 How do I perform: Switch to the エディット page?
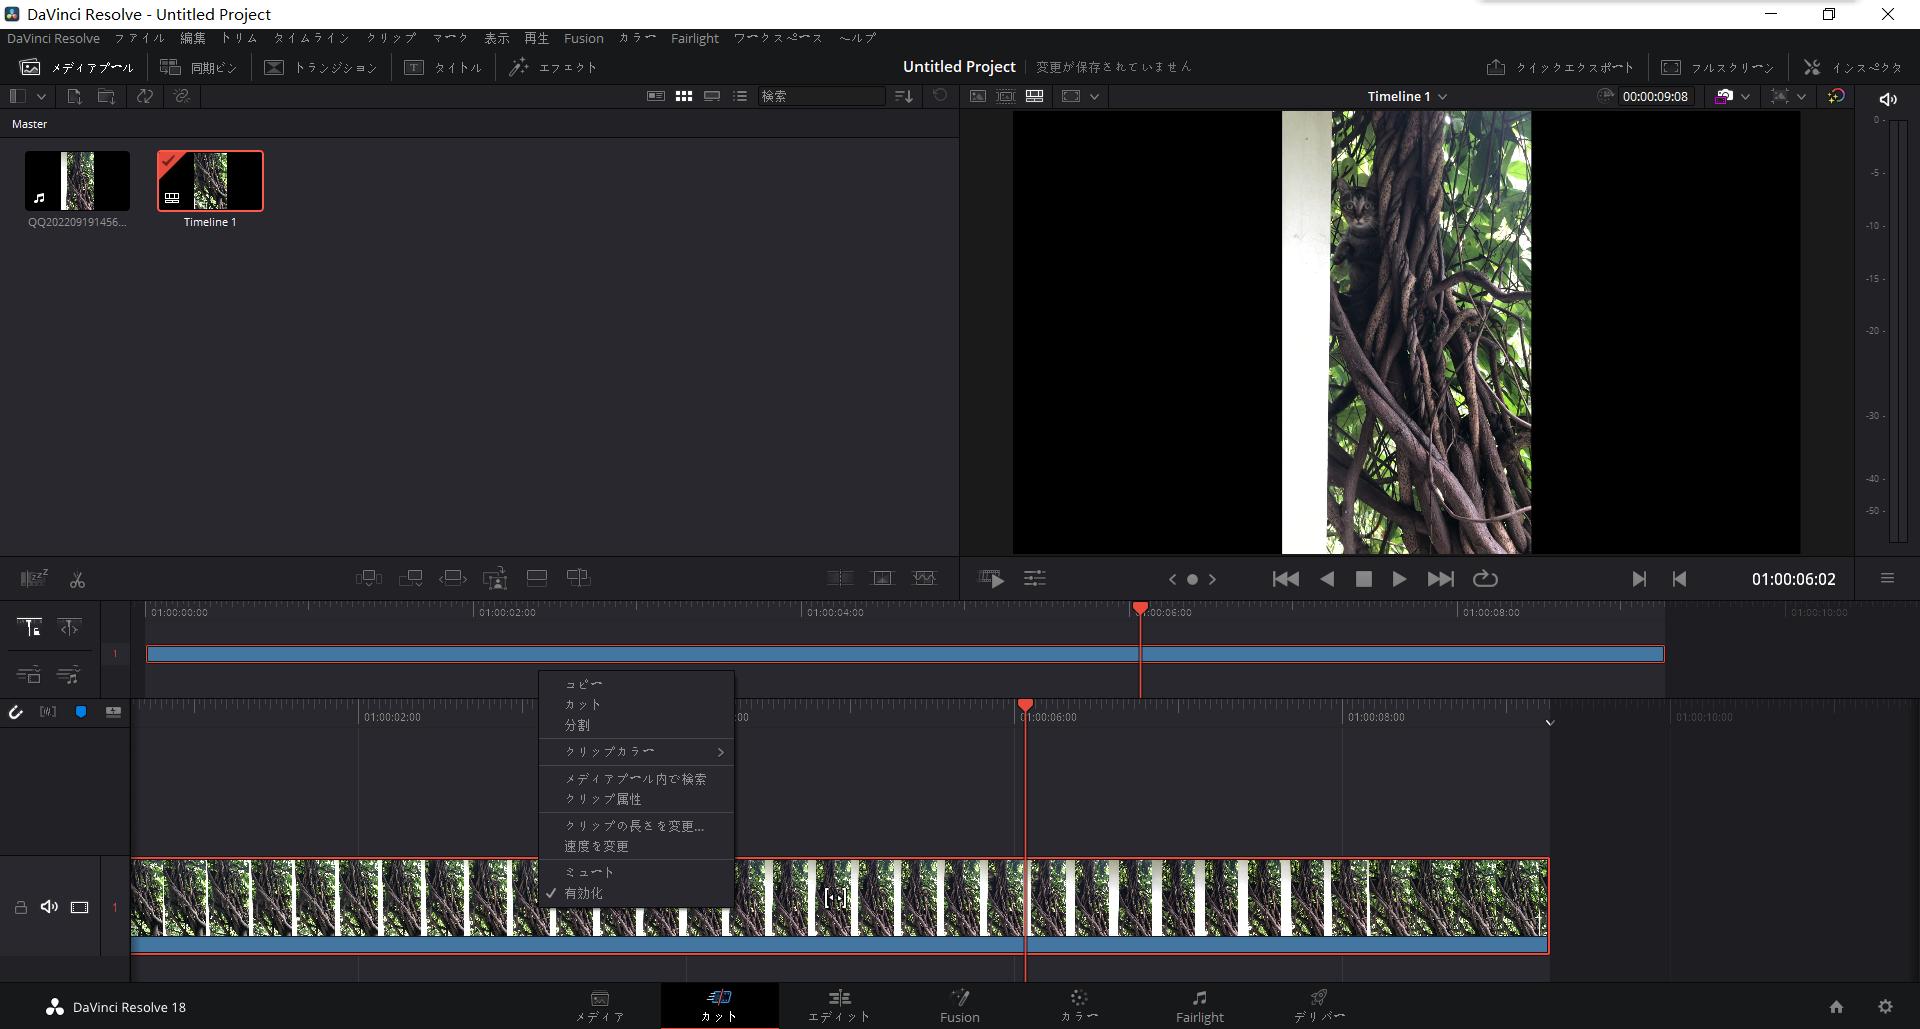[839, 1005]
